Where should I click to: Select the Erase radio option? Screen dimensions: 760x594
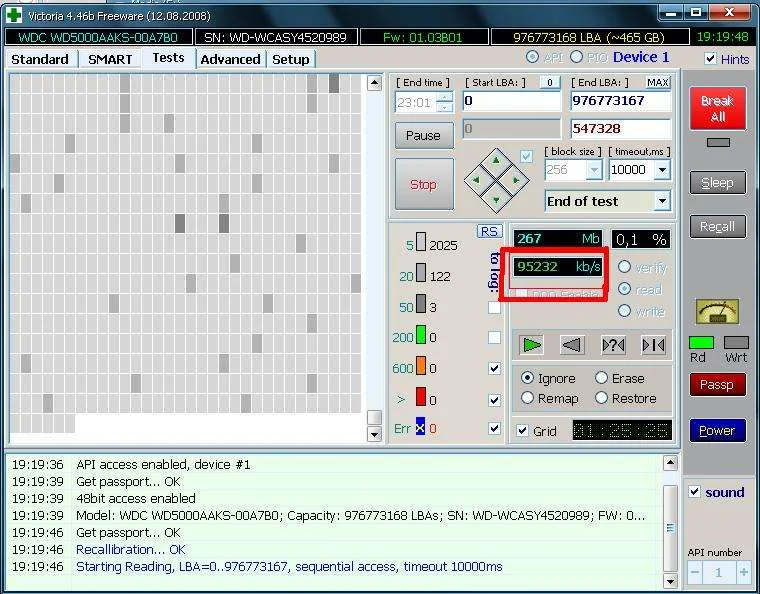point(602,378)
